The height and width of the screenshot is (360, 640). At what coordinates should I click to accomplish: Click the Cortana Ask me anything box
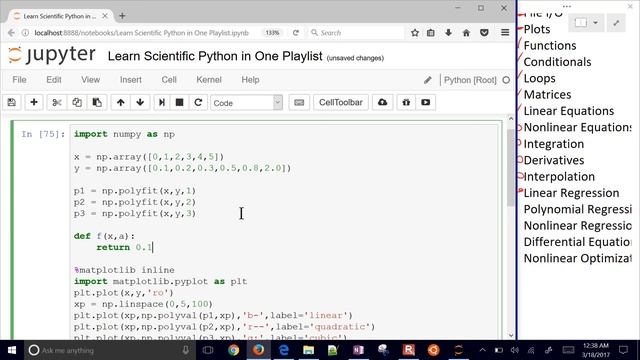(110, 350)
